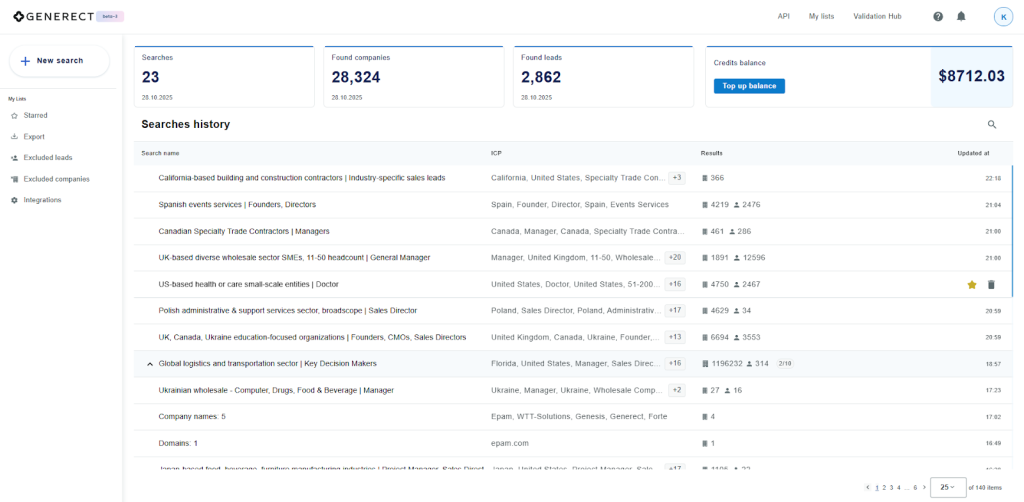
Task: Expand the +20 ICP tags on UK-based wholesale row
Action: click(675, 258)
